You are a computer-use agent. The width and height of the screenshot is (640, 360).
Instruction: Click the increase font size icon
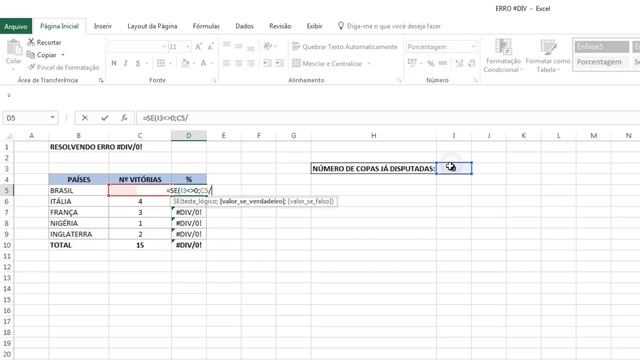pyautogui.click(x=198, y=47)
